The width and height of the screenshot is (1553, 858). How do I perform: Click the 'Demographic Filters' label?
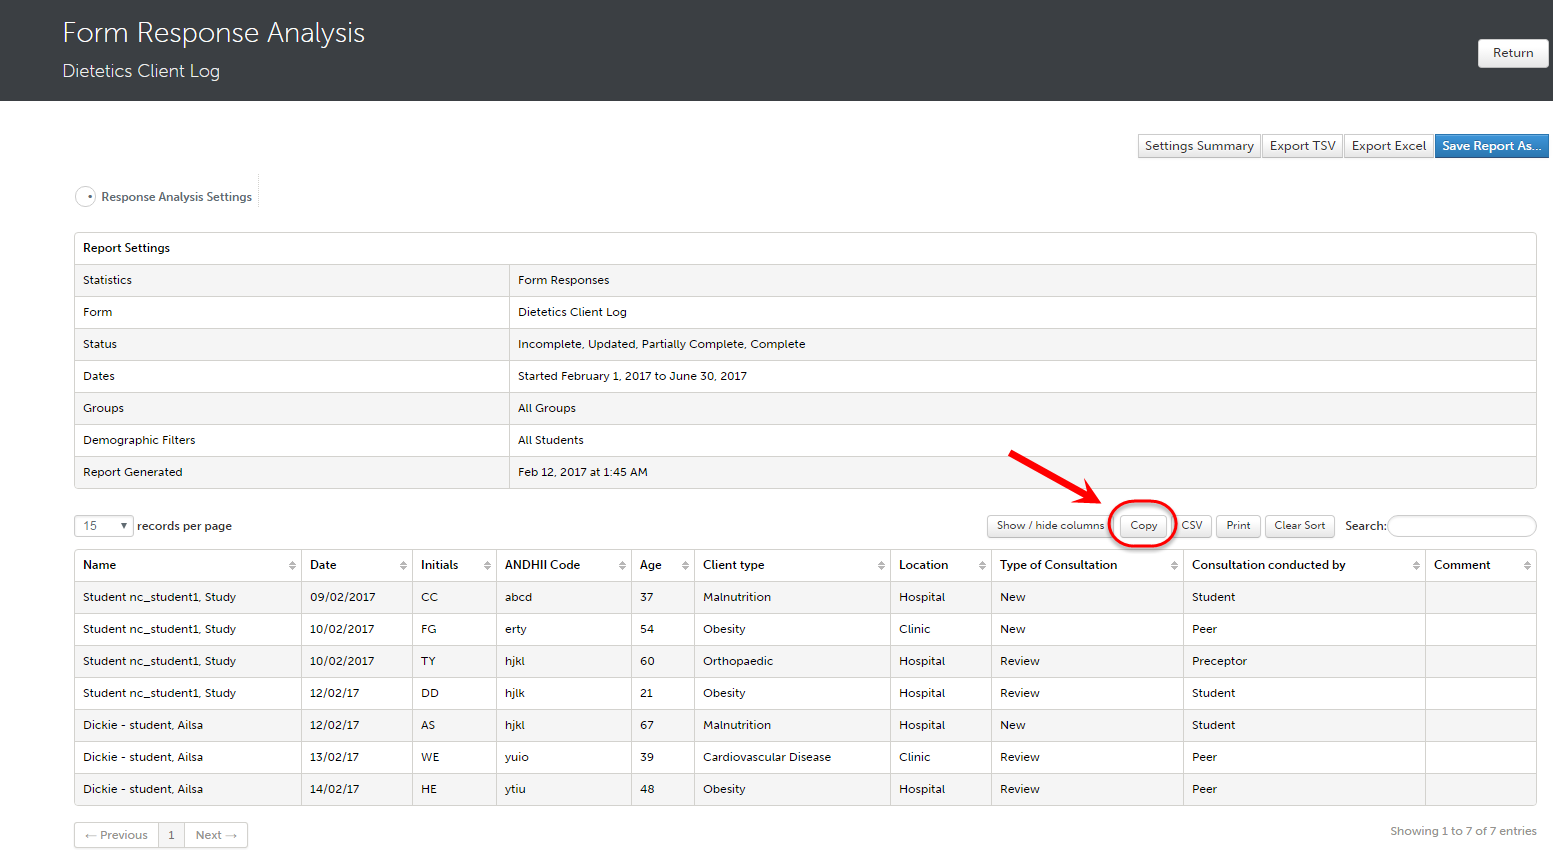coord(139,440)
